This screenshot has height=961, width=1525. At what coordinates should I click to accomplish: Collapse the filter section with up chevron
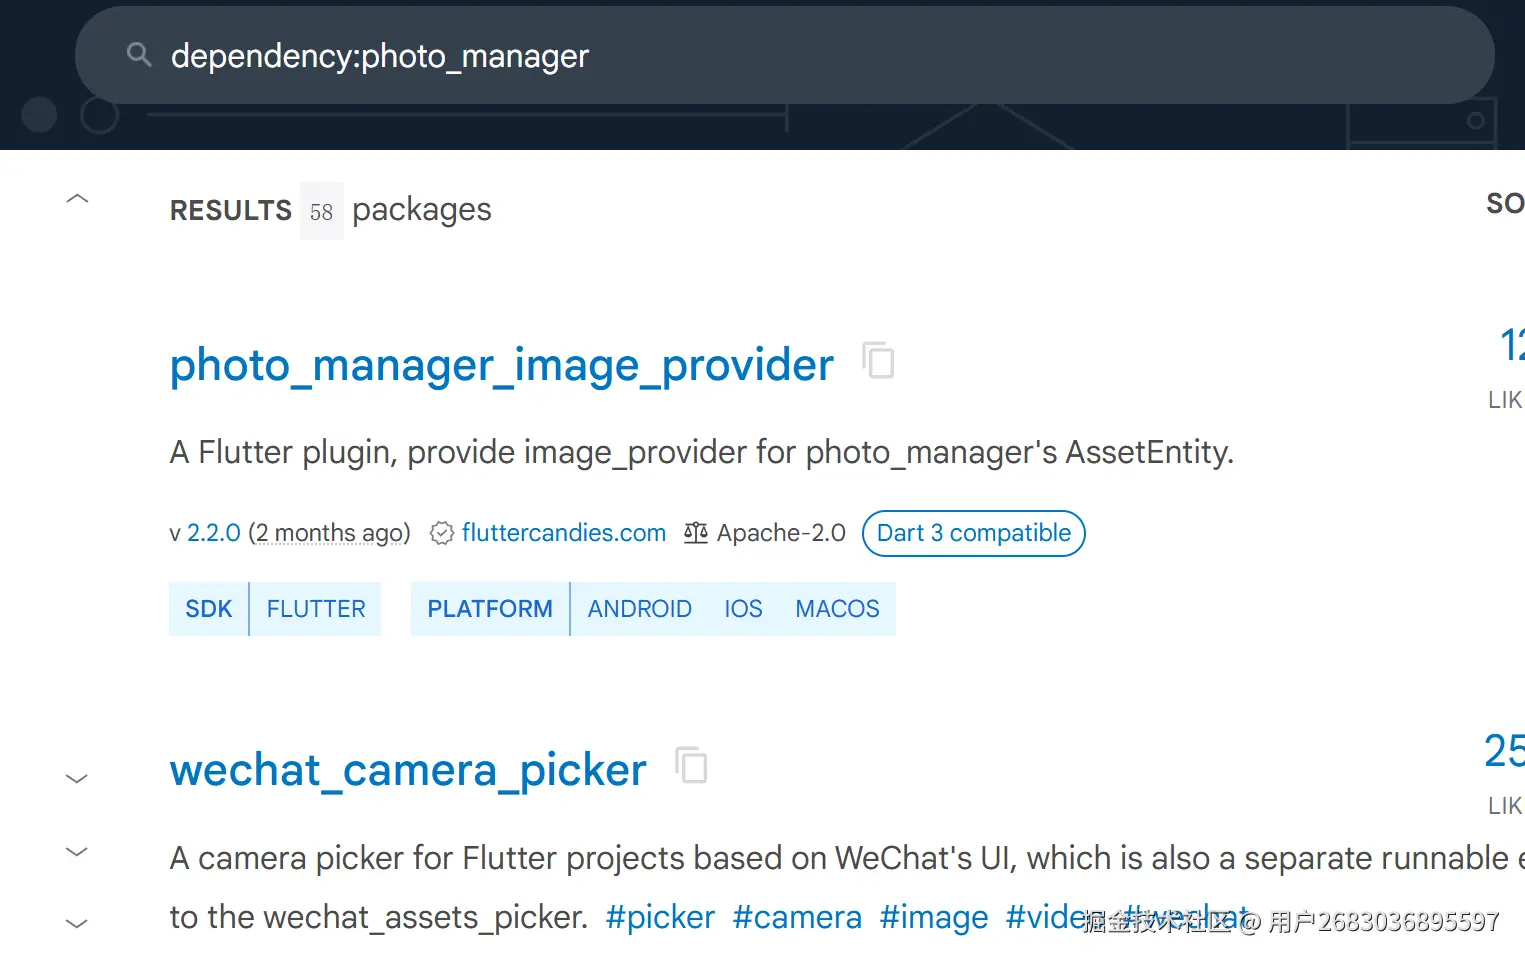coord(77,199)
